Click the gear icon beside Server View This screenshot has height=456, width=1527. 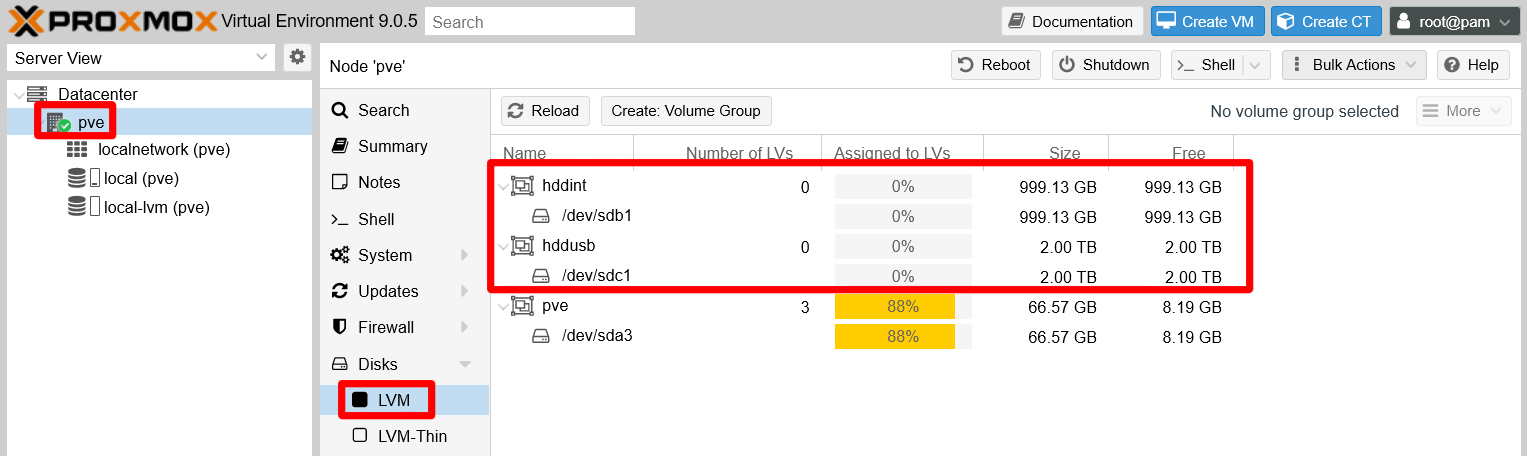(x=297, y=57)
